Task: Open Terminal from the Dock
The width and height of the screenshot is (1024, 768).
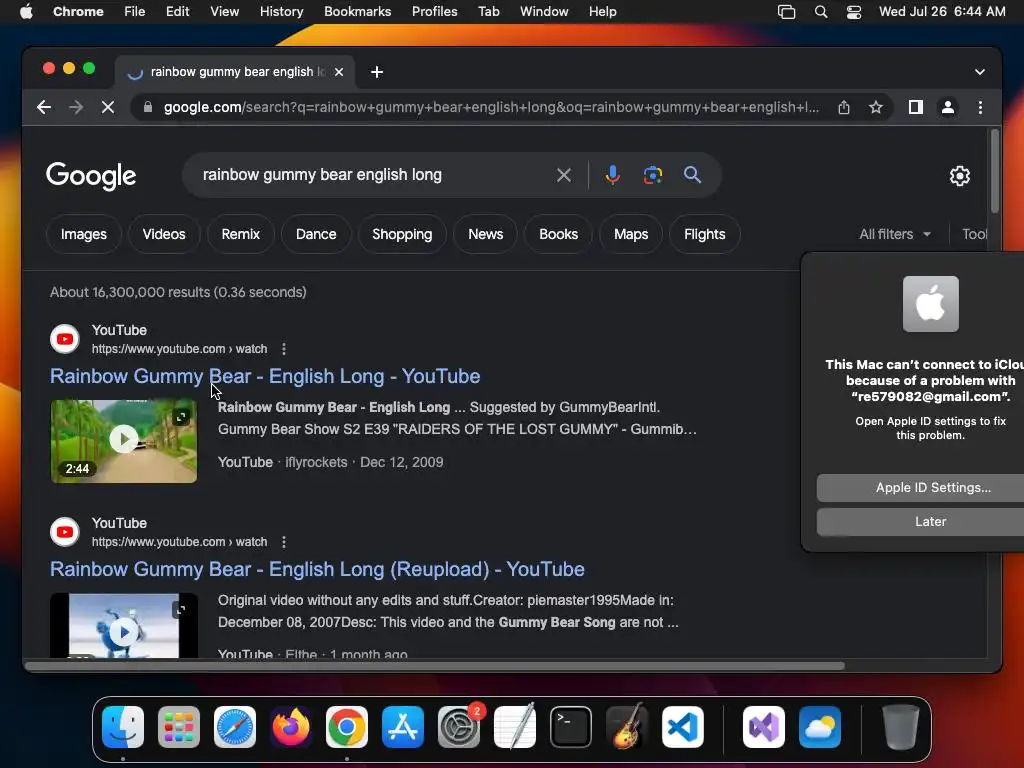Action: coord(571,727)
